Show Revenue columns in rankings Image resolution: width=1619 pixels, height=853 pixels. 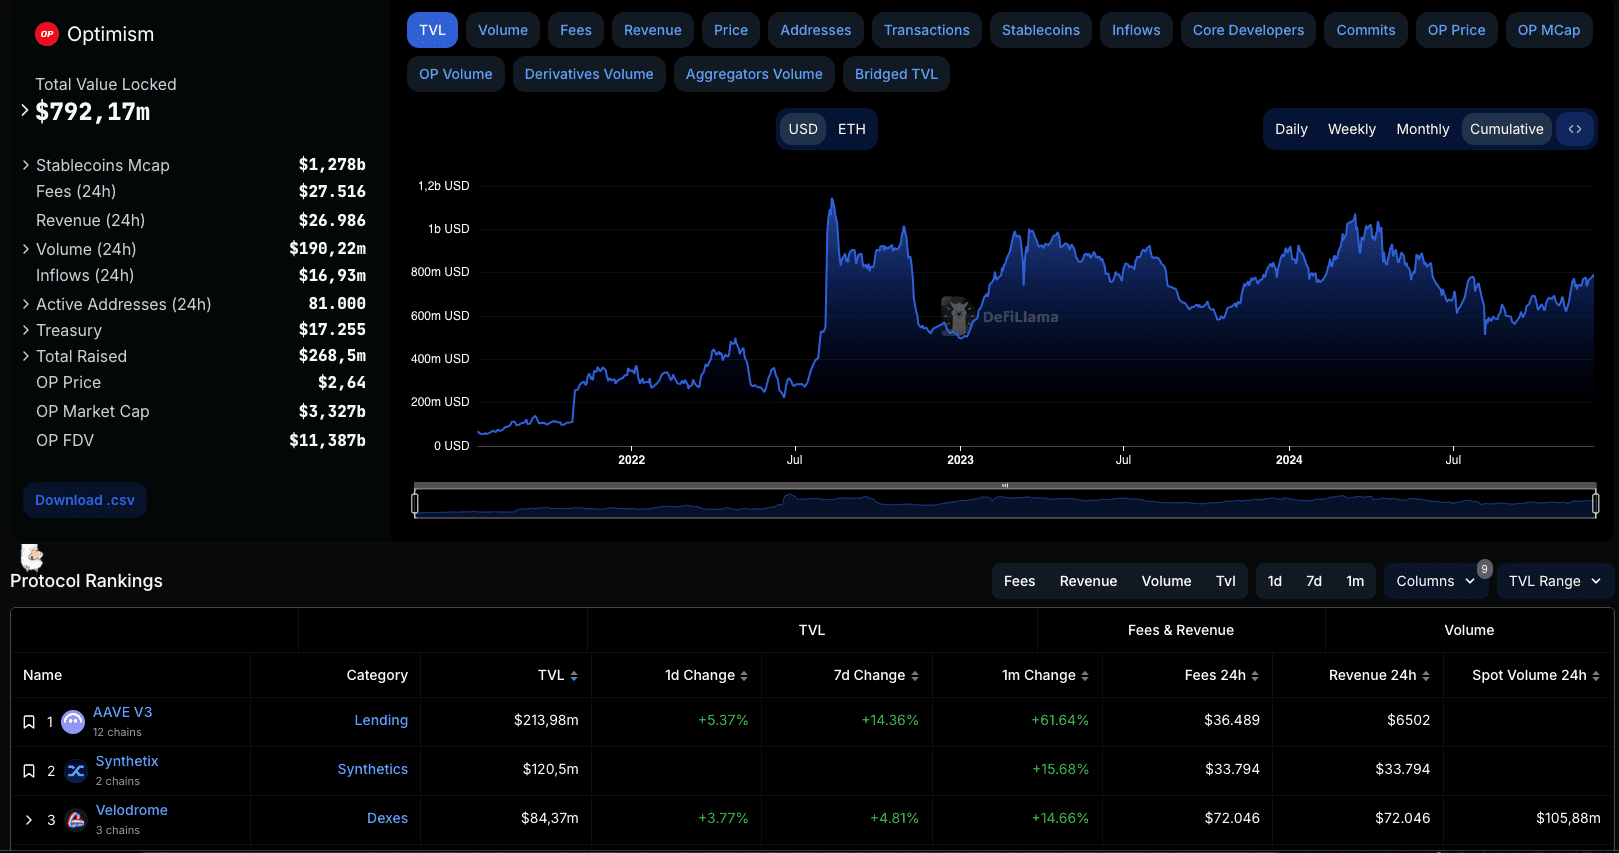(x=1089, y=581)
